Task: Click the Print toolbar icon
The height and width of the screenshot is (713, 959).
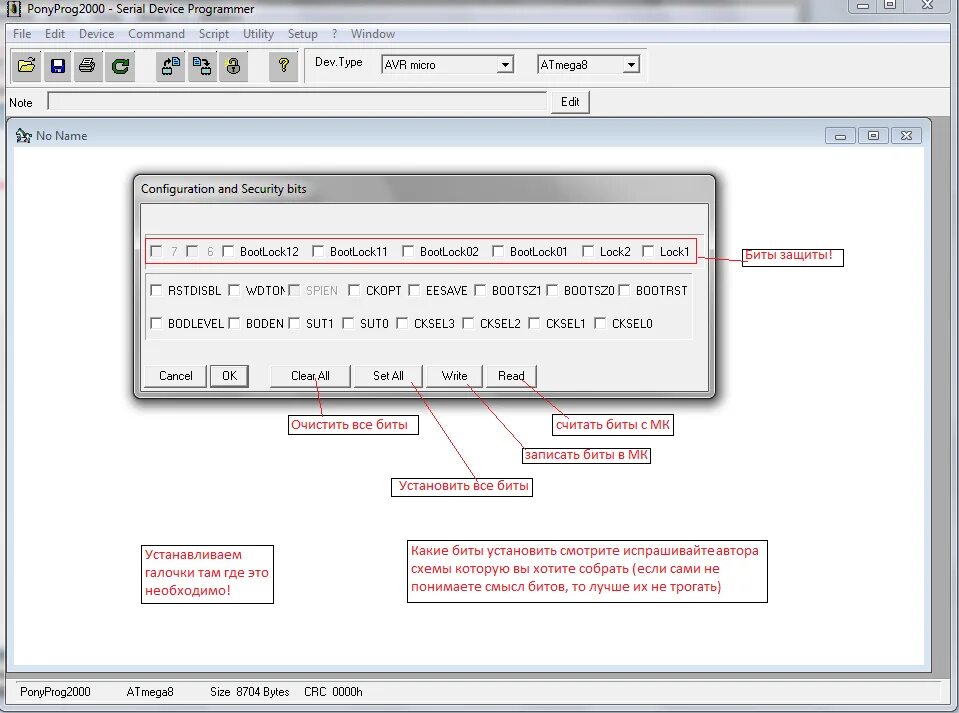Action: pos(88,65)
